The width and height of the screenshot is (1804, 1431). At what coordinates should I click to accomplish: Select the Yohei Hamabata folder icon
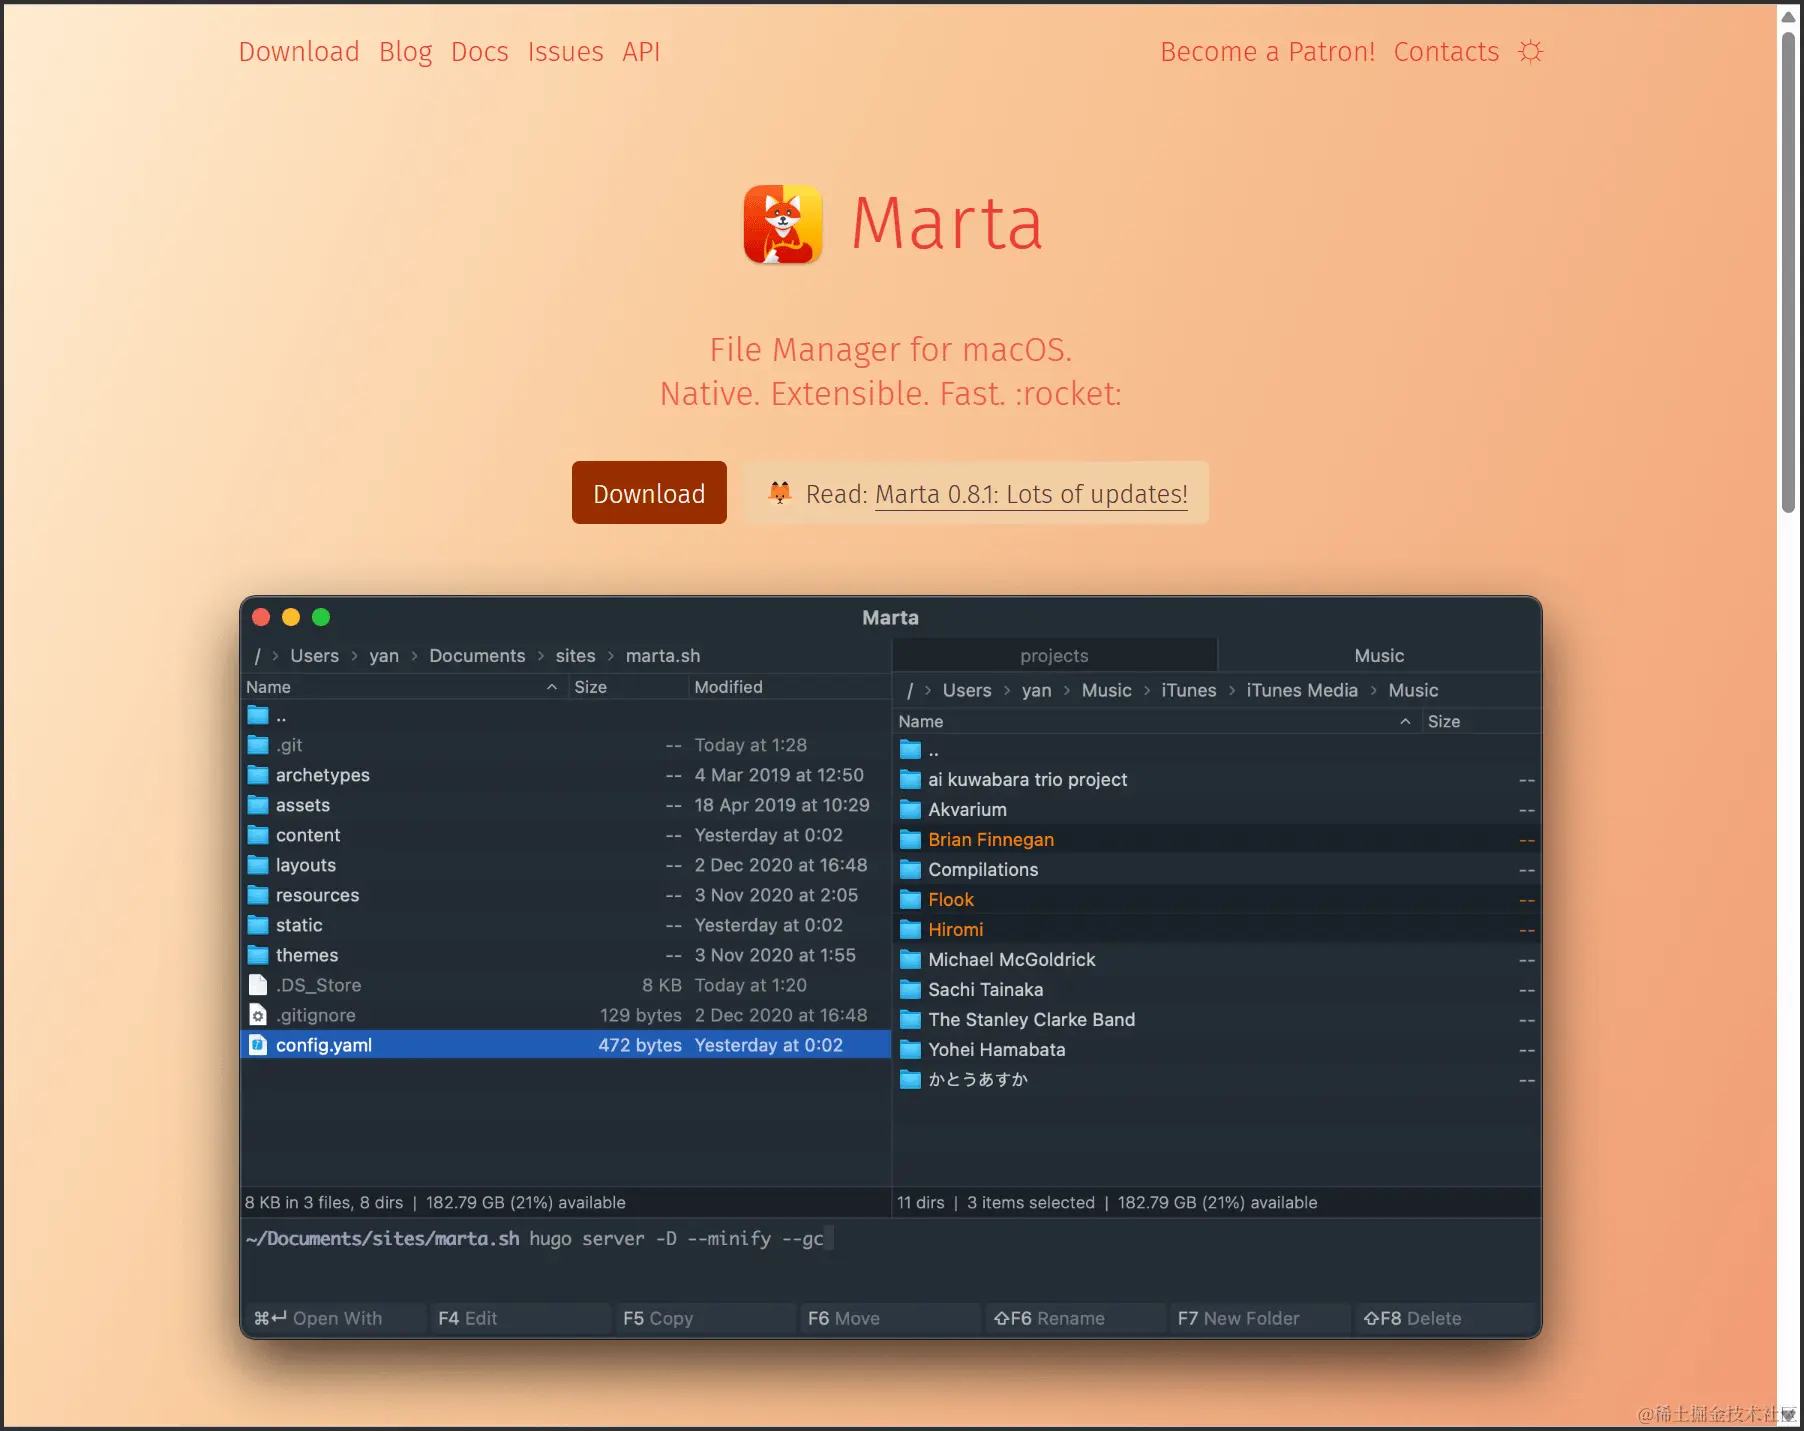[910, 1050]
